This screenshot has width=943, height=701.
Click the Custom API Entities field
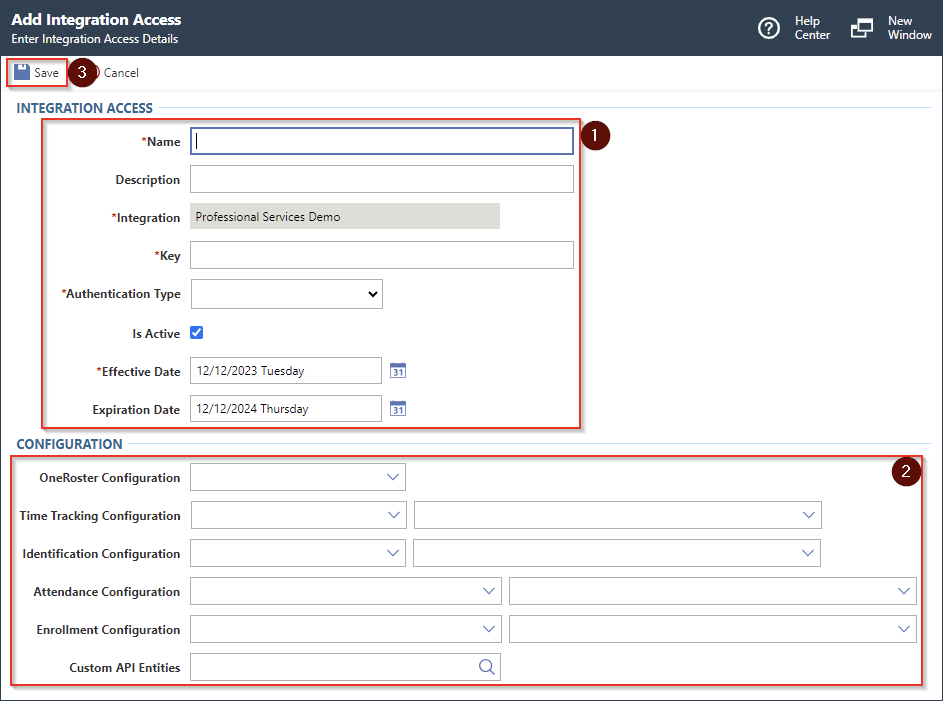(x=345, y=667)
